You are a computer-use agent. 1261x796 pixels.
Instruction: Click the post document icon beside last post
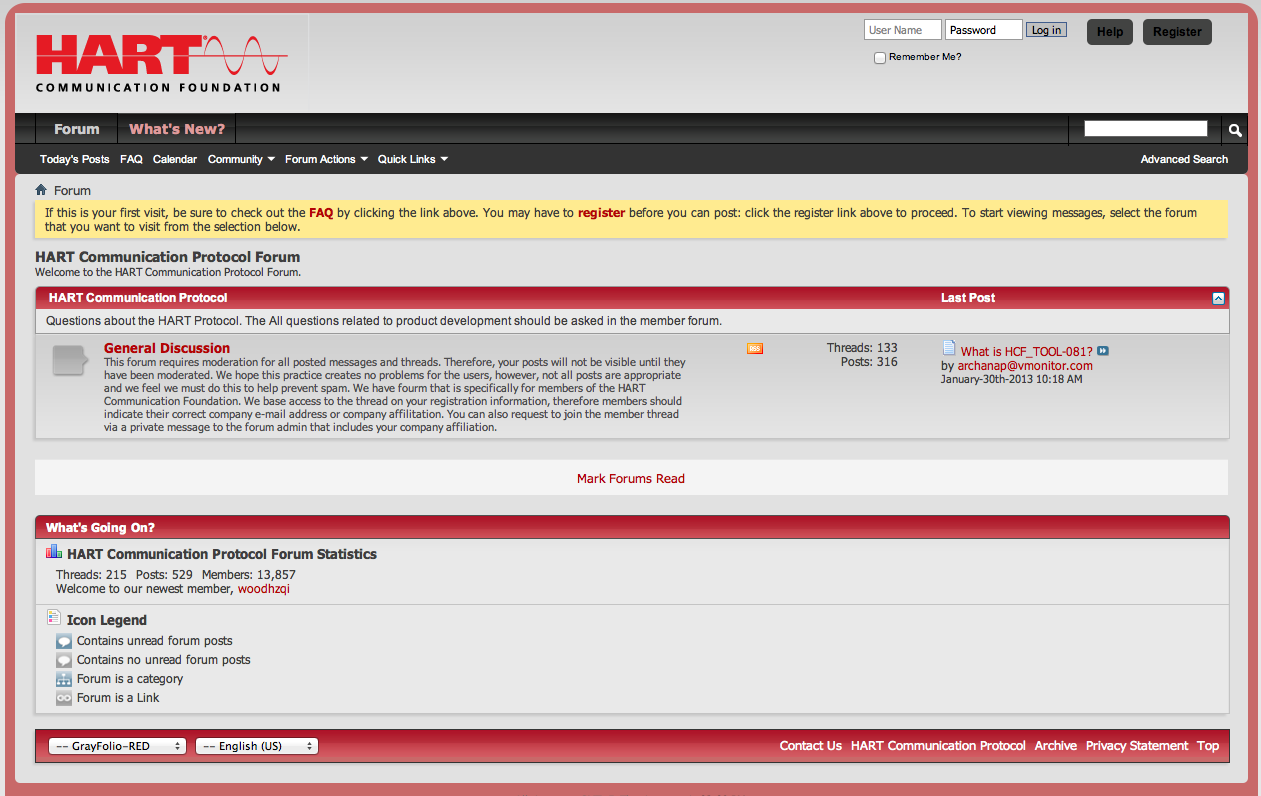point(949,348)
